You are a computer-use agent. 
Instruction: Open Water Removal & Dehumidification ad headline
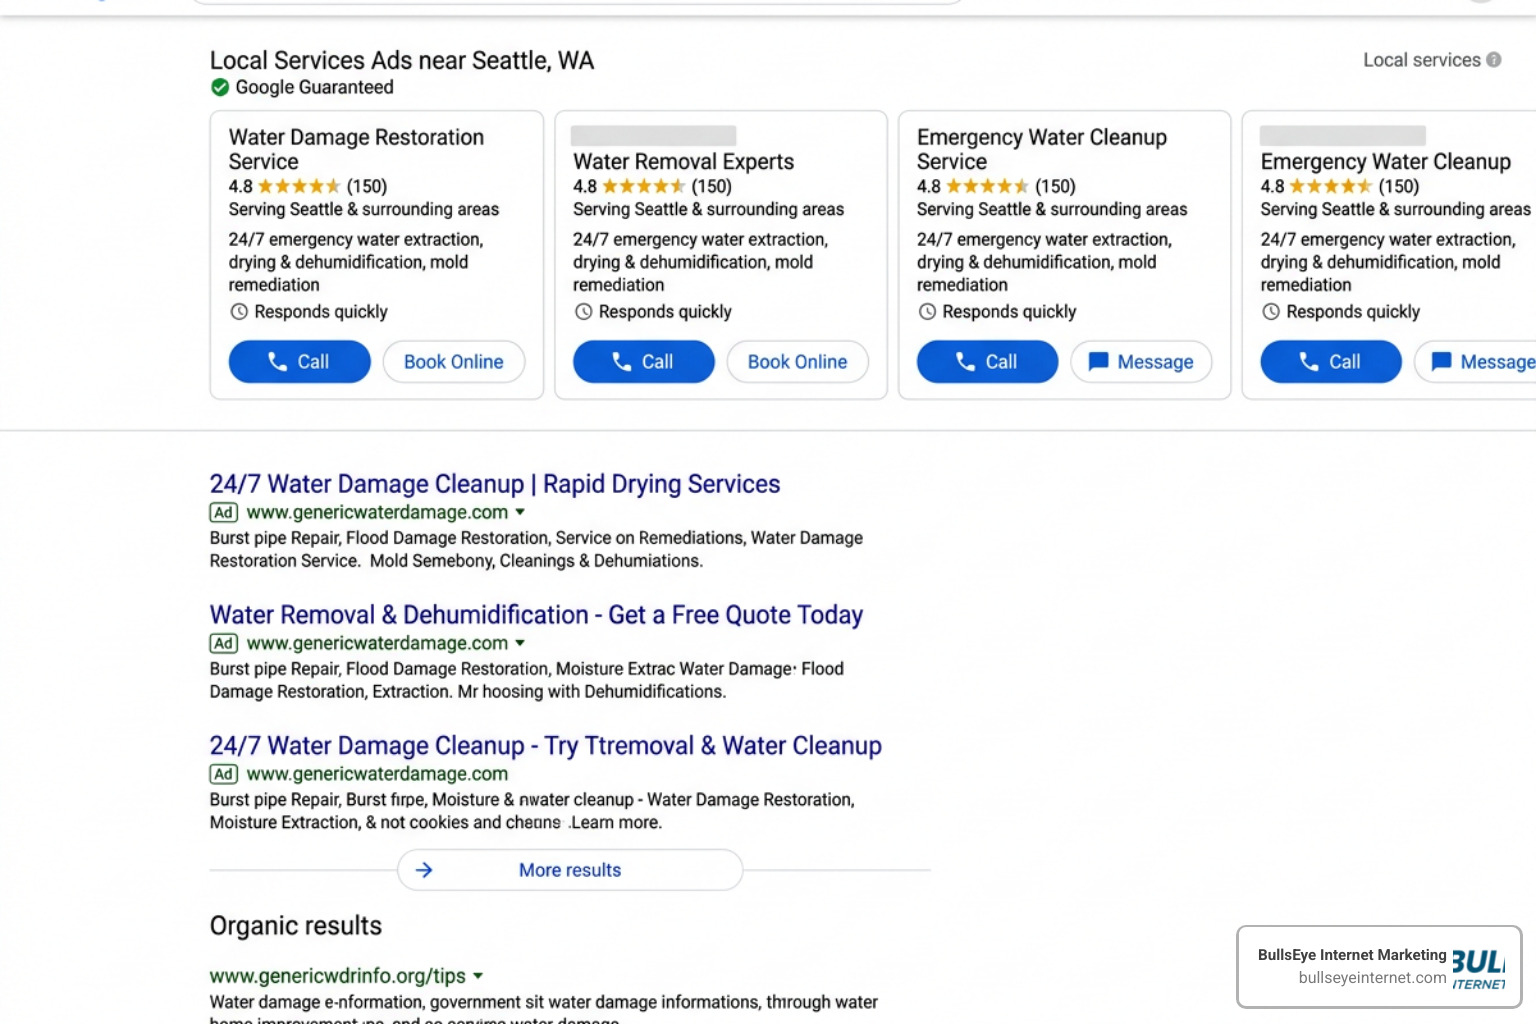coord(536,615)
